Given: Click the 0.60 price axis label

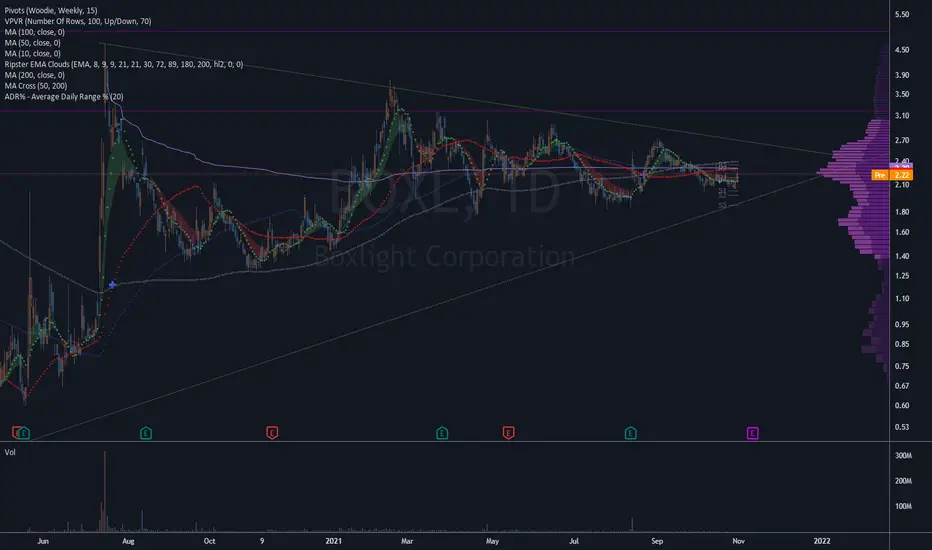Looking at the screenshot, I should pyautogui.click(x=902, y=406).
